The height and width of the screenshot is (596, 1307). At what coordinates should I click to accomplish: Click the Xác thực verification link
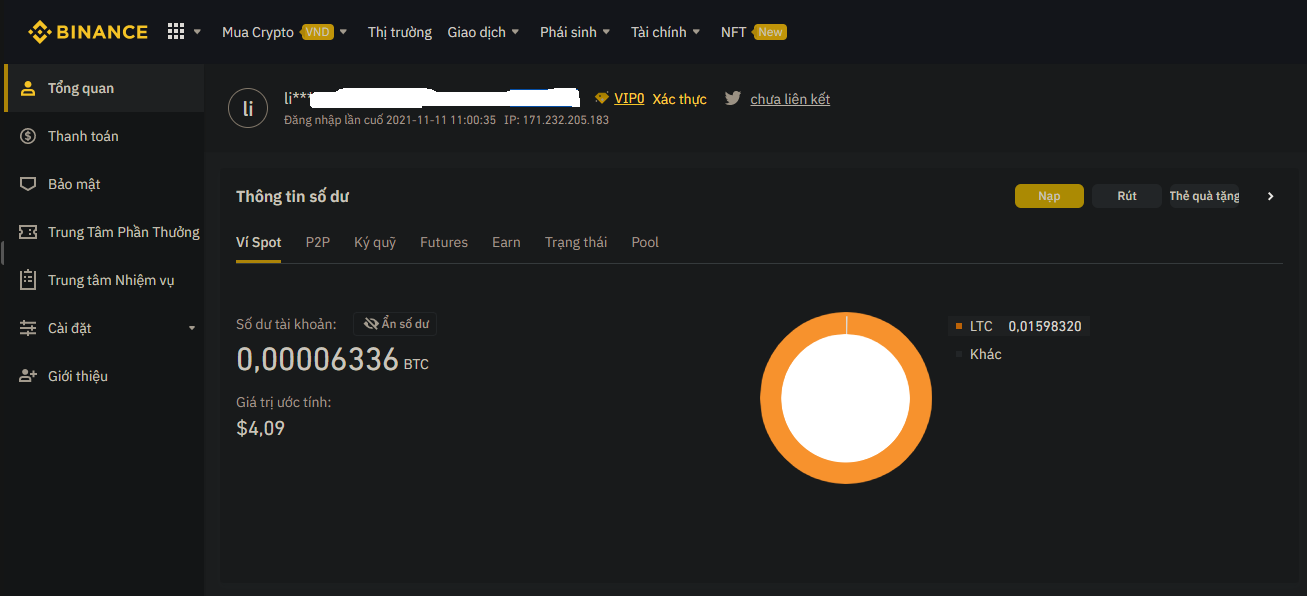coord(679,99)
